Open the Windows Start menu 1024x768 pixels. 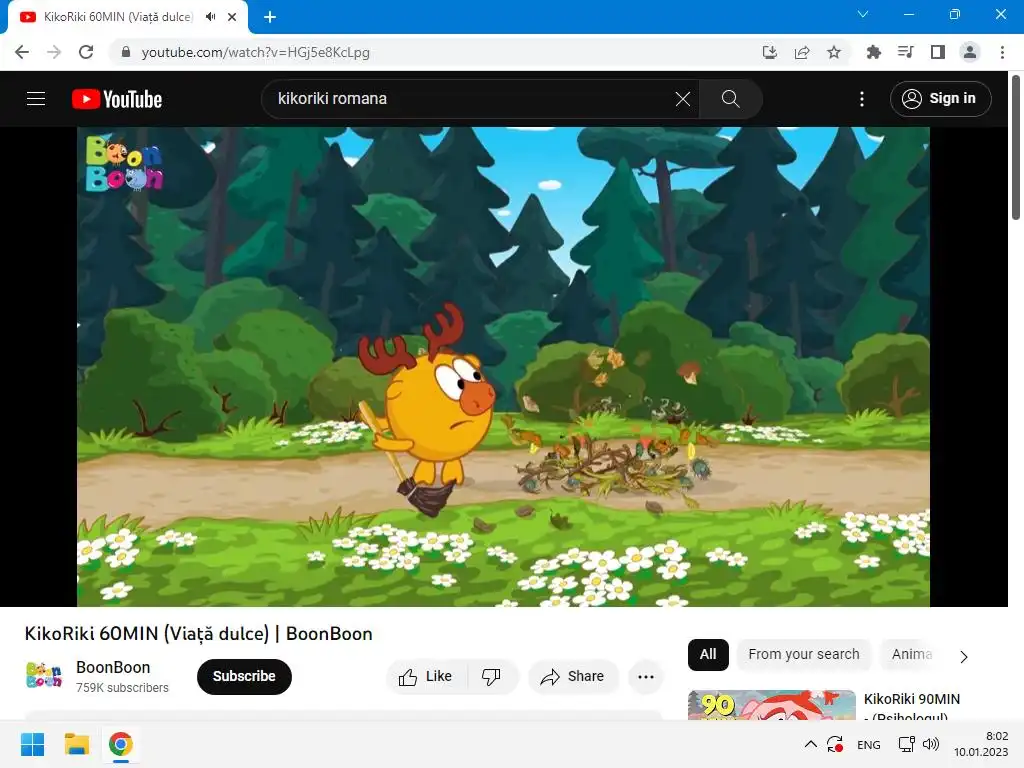click(x=33, y=744)
